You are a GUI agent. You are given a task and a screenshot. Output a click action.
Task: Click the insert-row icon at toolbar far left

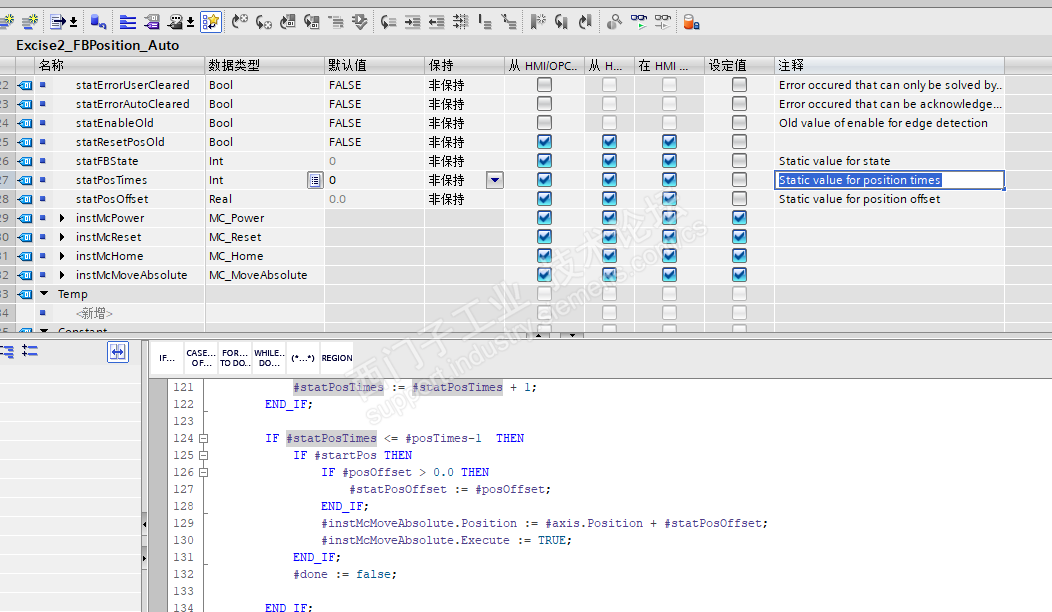click(7, 21)
